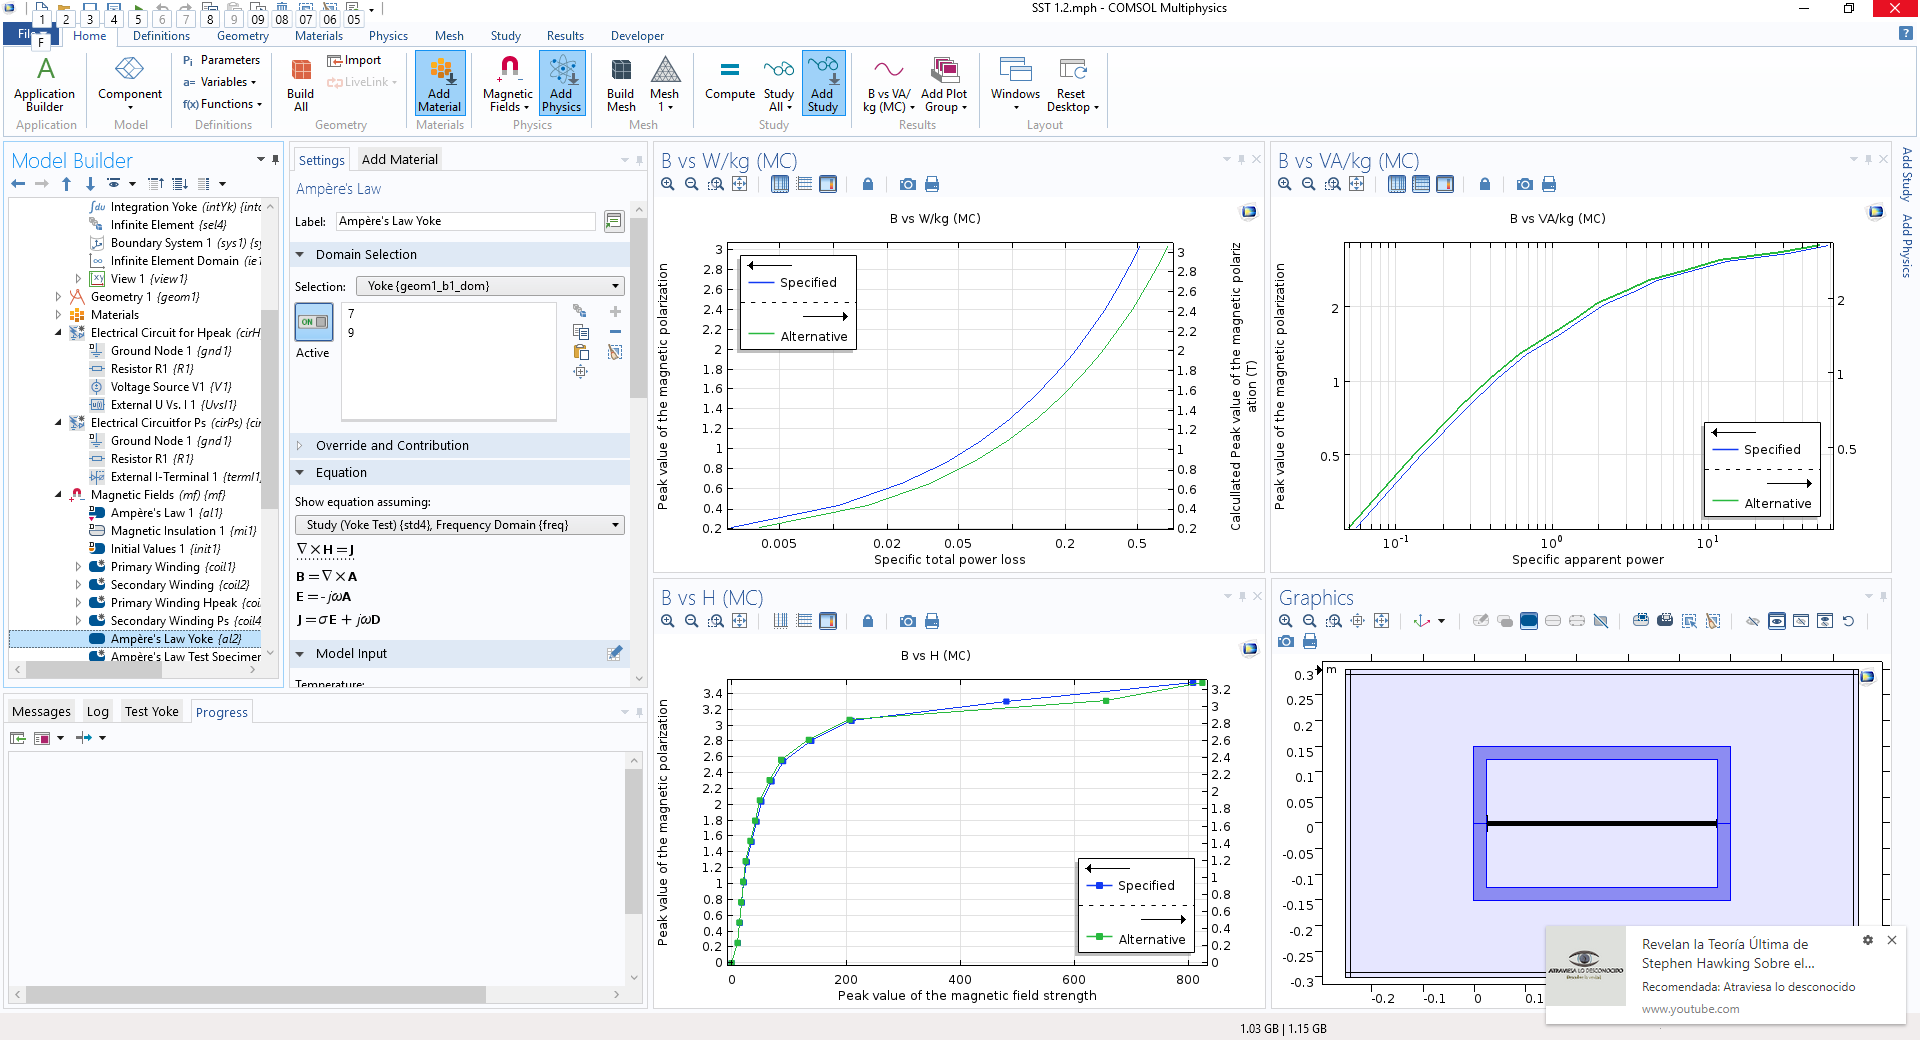Click the Build Mesh icon
1920x1040 pixels.
620,83
